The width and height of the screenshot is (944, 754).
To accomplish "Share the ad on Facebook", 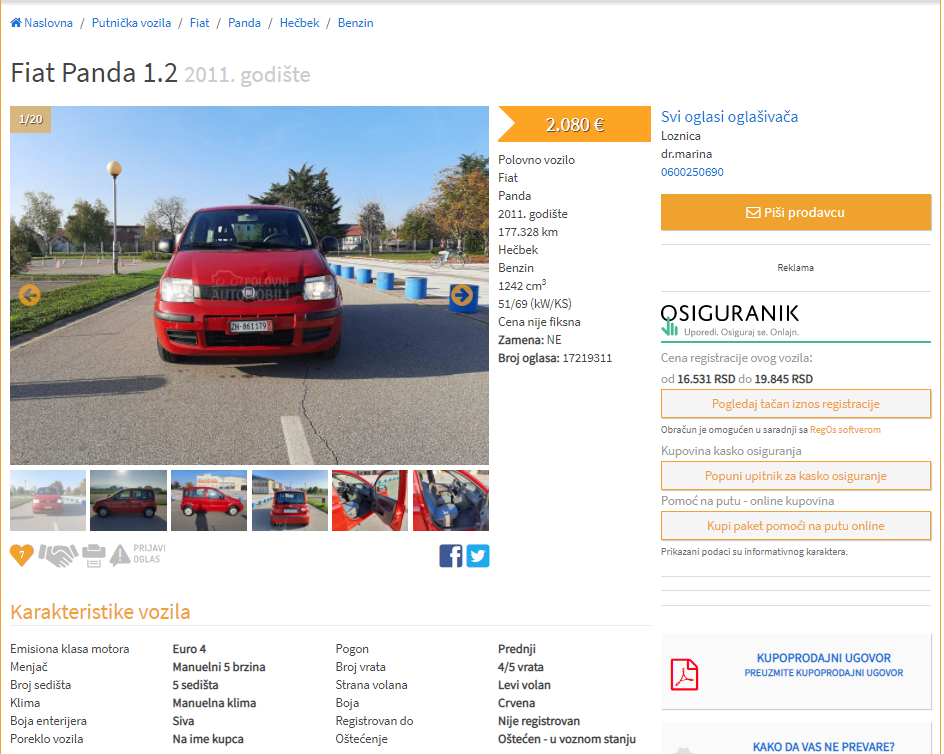I will pyautogui.click(x=450, y=556).
